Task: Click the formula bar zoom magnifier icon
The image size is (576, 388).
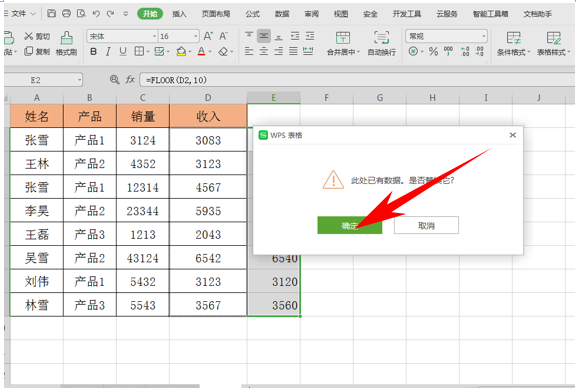Action: pos(115,79)
